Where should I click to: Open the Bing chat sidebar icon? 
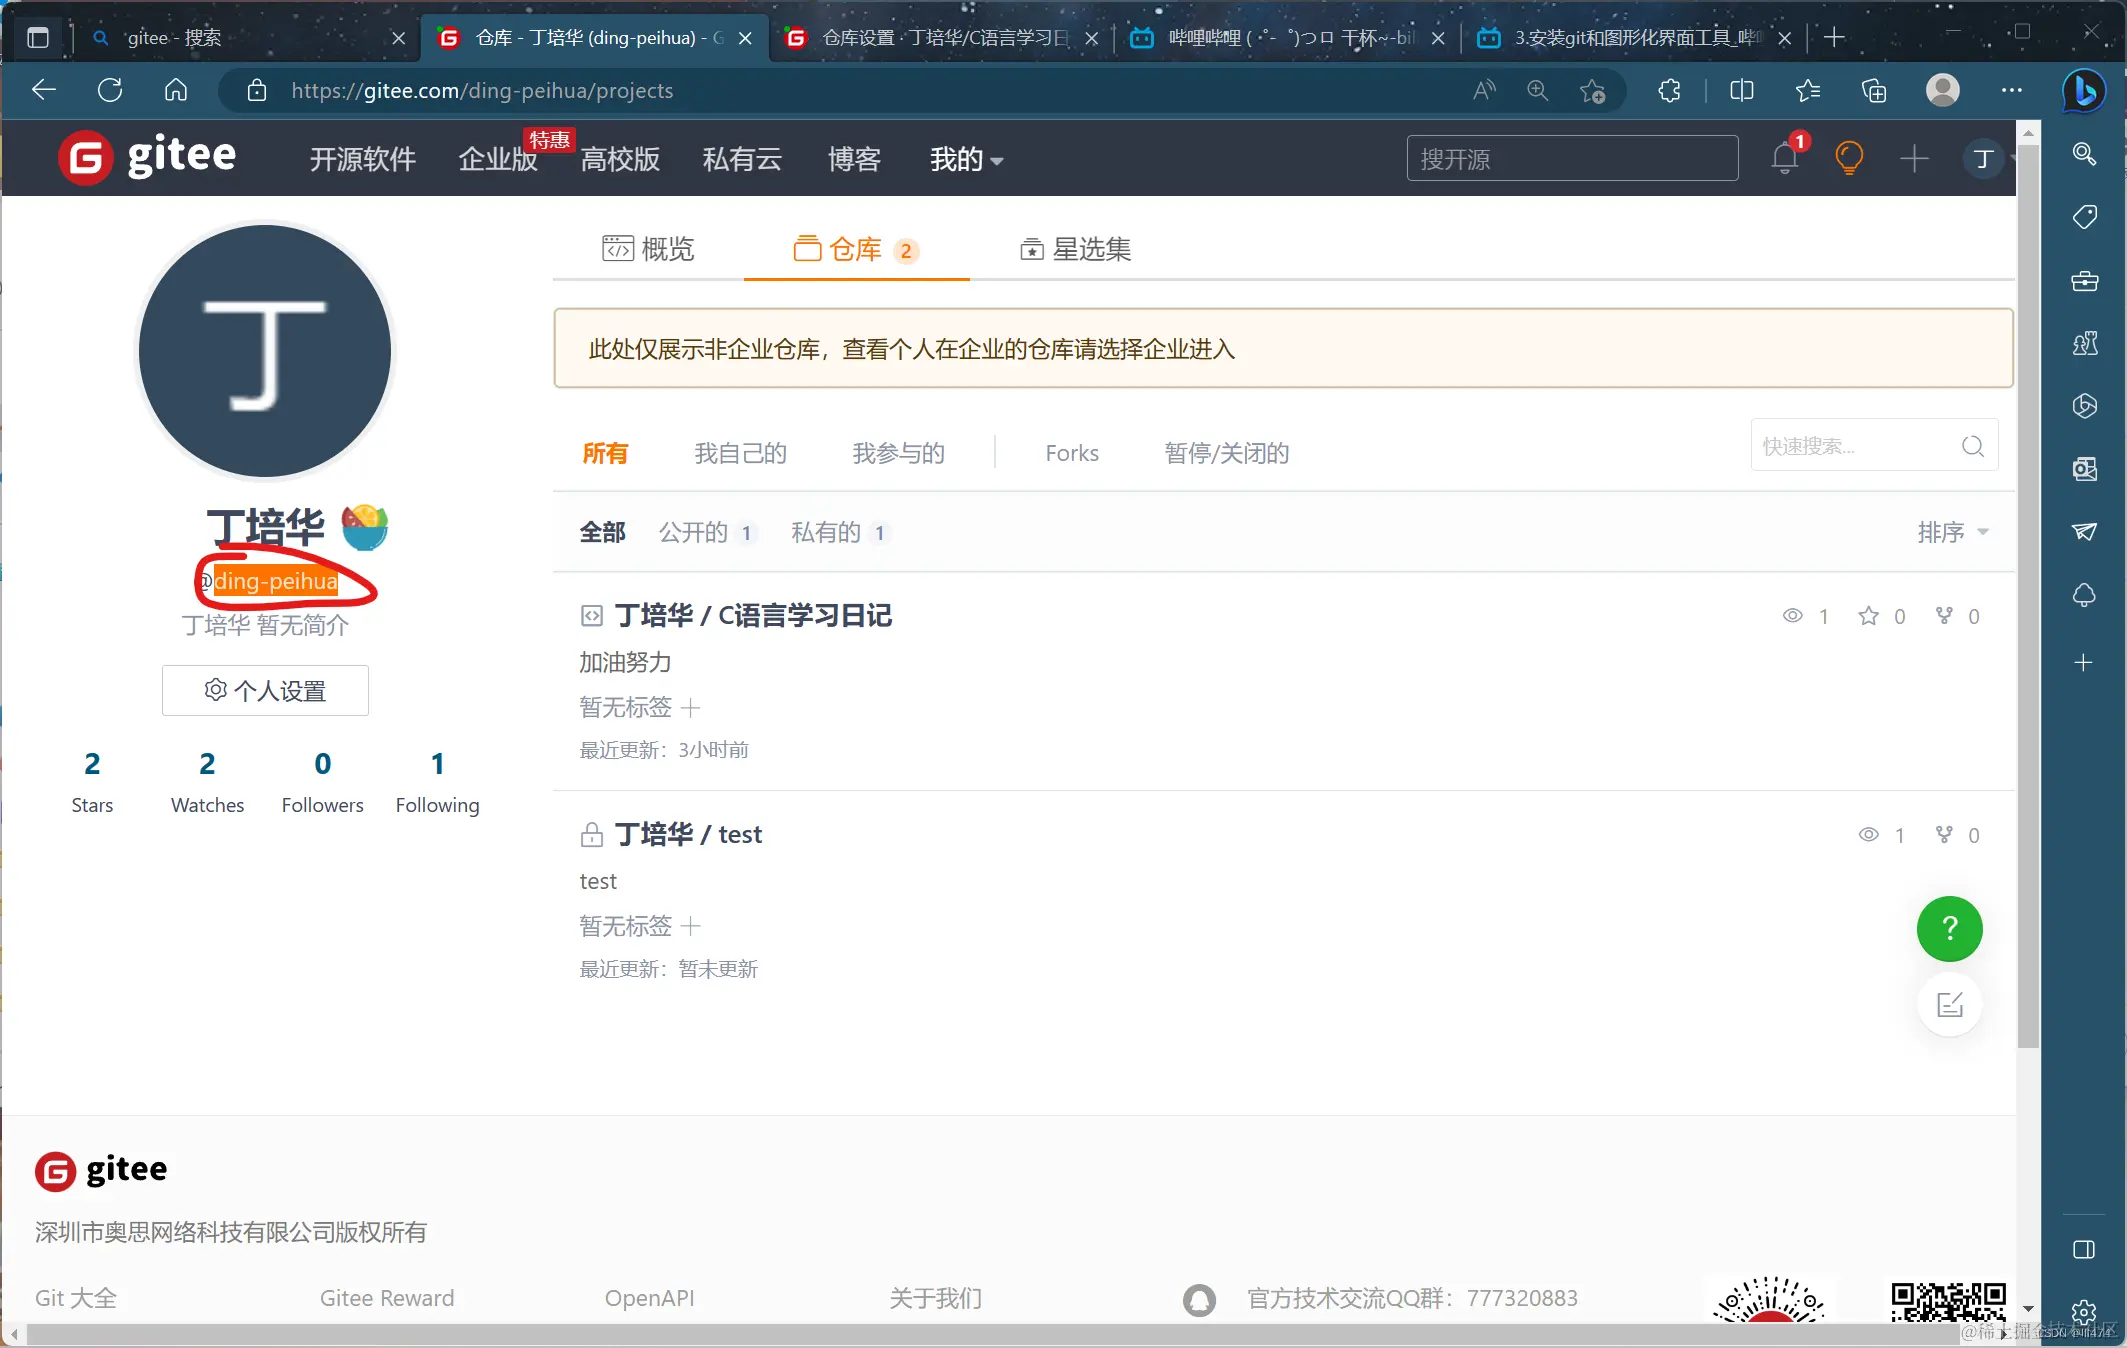(x=2085, y=91)
